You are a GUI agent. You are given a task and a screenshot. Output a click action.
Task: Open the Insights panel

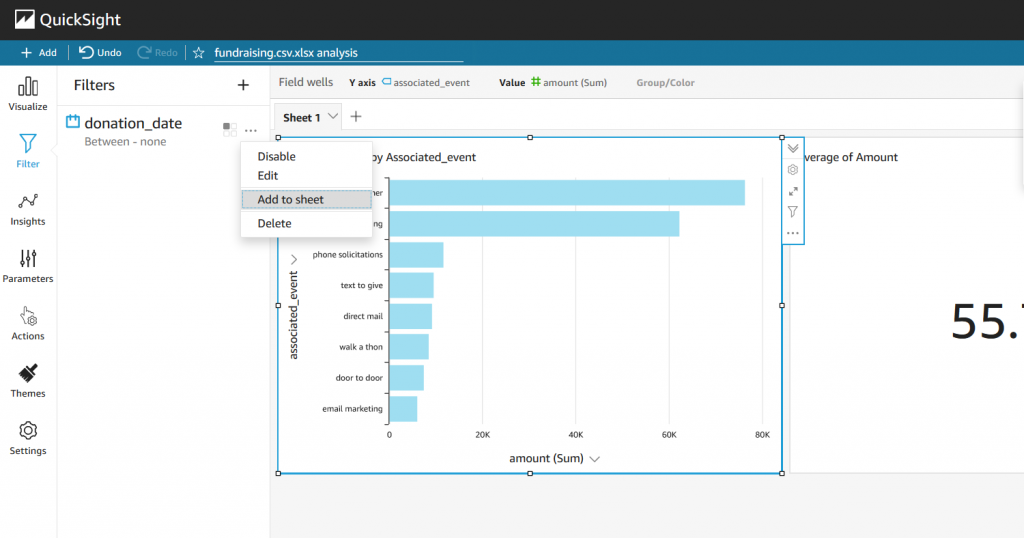(28, 209)
